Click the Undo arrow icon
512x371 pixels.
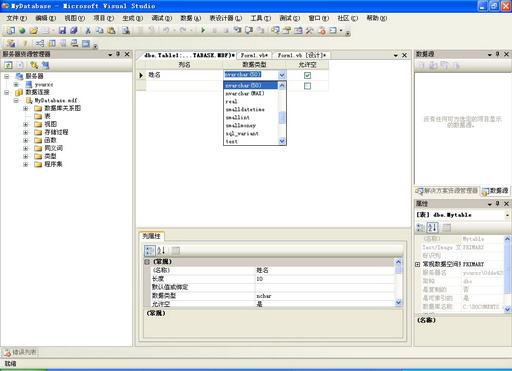[166, 31]
